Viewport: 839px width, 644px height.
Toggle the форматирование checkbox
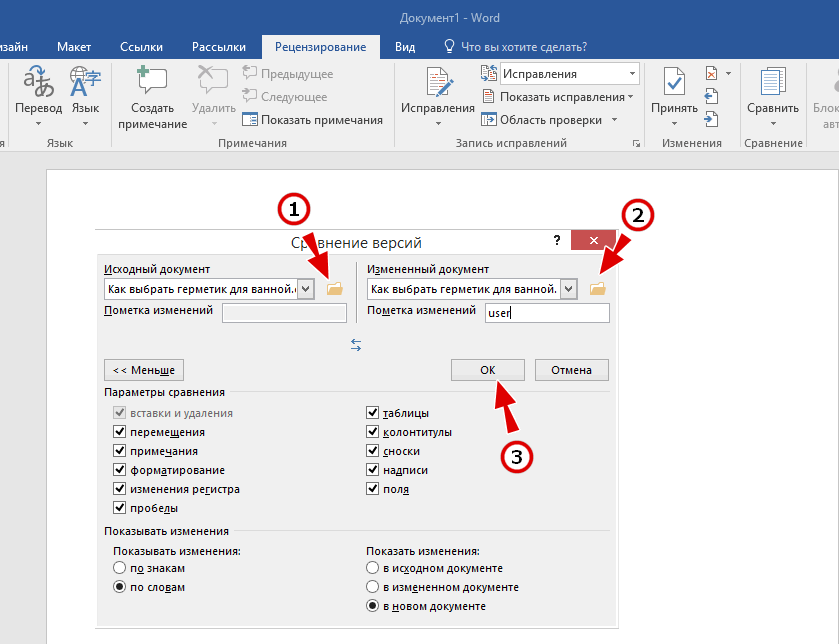point(119,470)
